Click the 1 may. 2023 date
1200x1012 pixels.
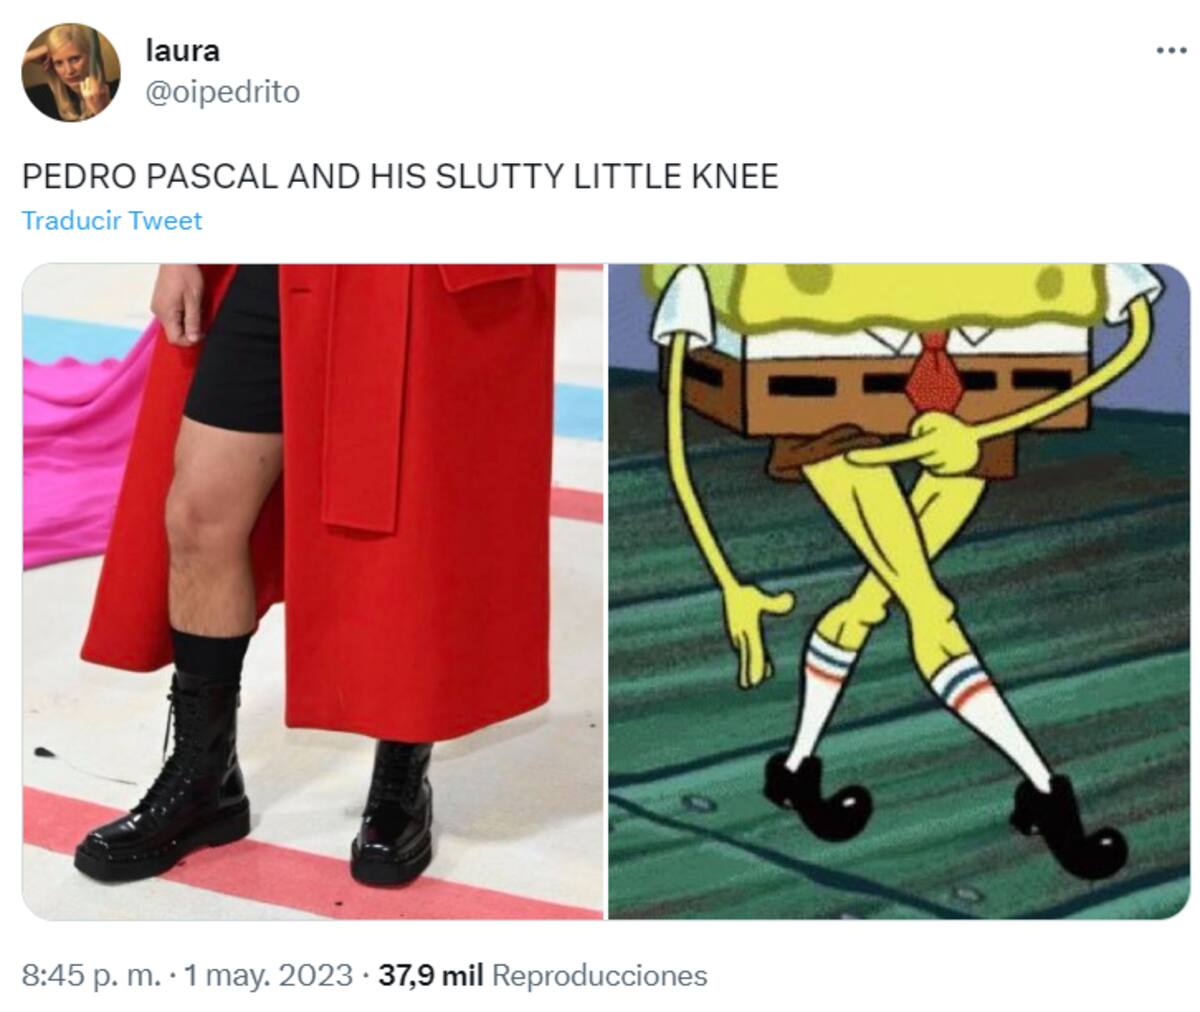267,975
